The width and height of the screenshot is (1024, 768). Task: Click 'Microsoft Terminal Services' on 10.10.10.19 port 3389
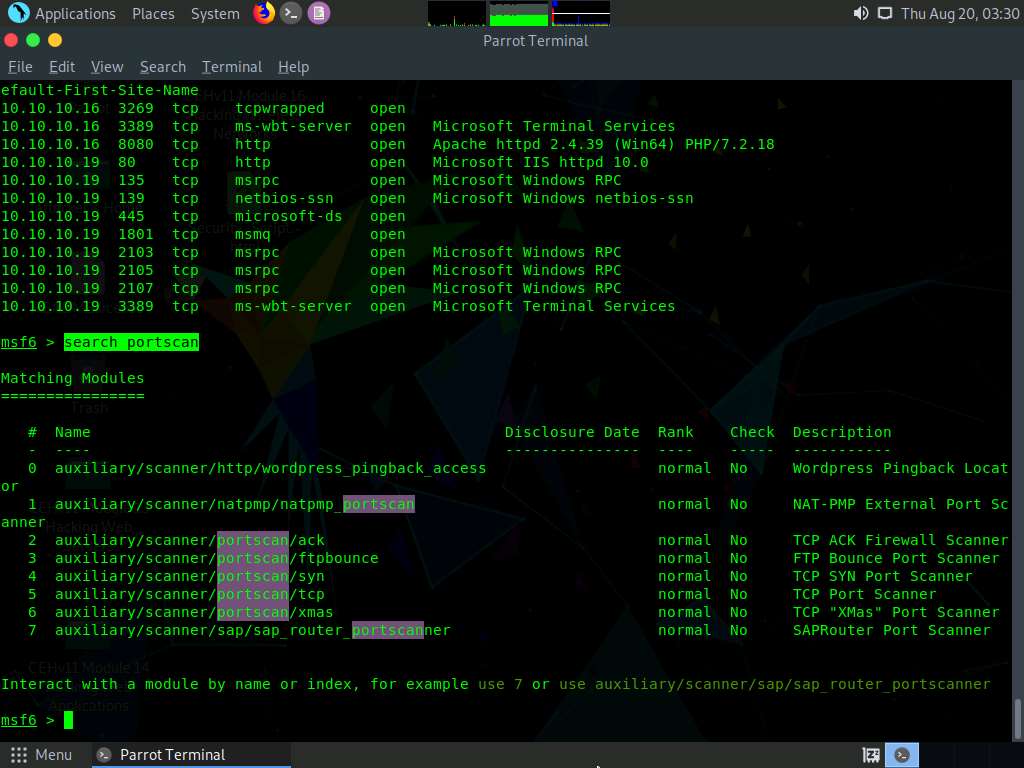point(554,306)
